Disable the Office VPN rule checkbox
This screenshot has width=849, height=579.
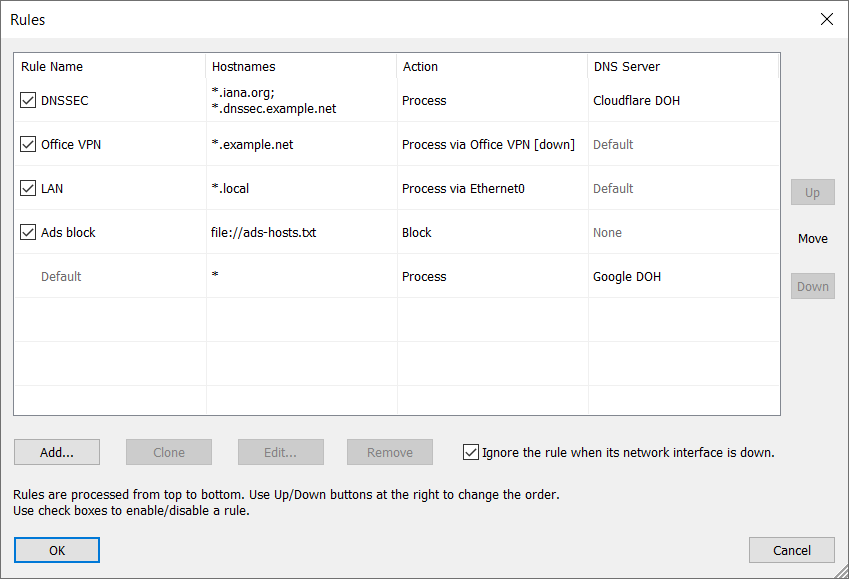click(28, 144)
